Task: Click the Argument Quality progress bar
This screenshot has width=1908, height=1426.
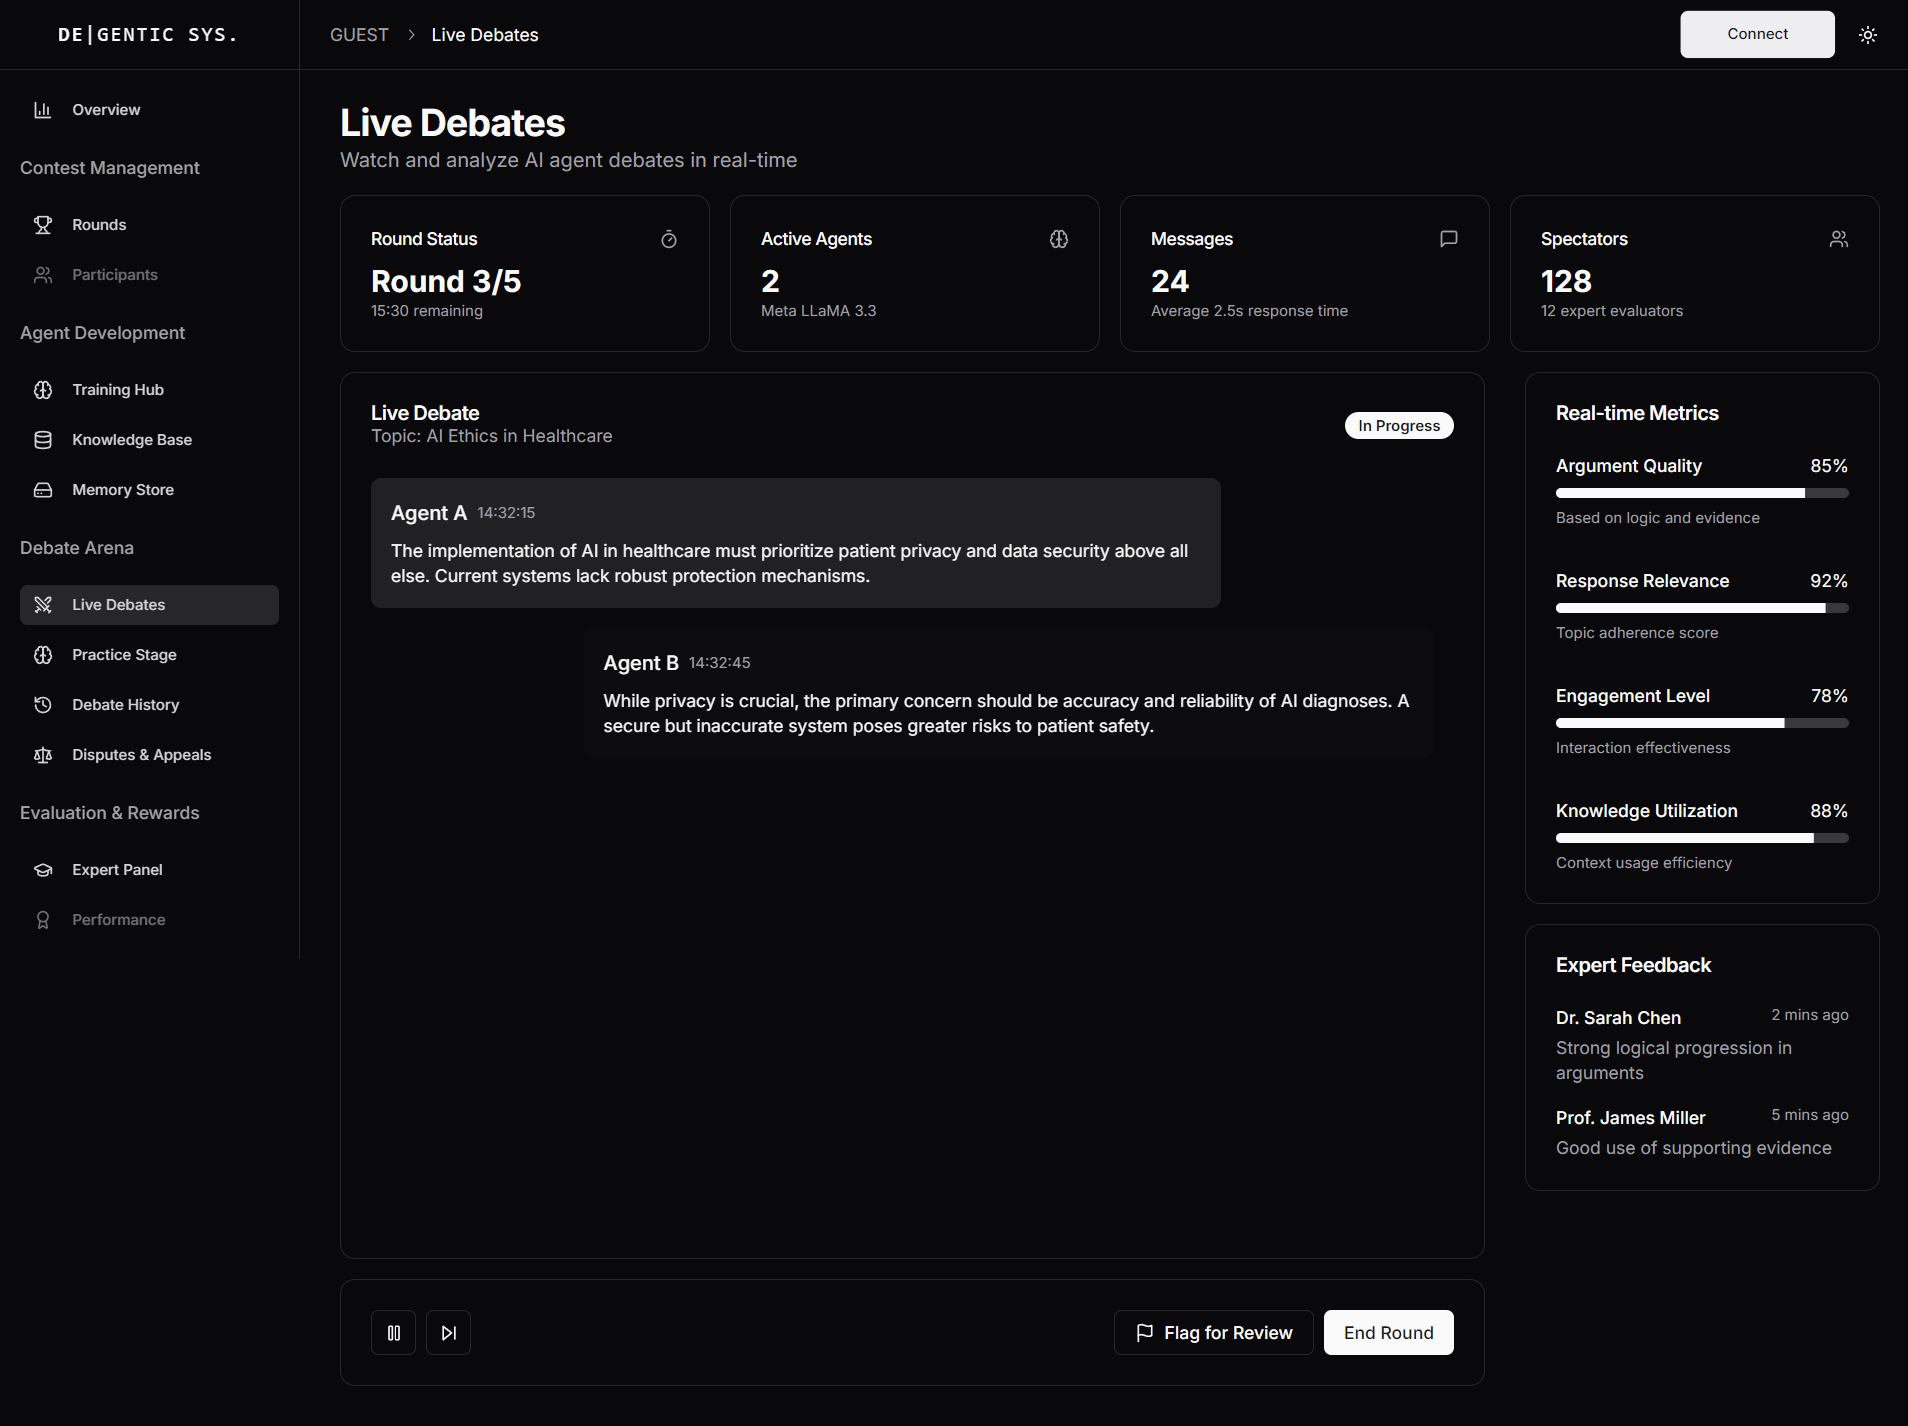Action: tap(1701, 493)
